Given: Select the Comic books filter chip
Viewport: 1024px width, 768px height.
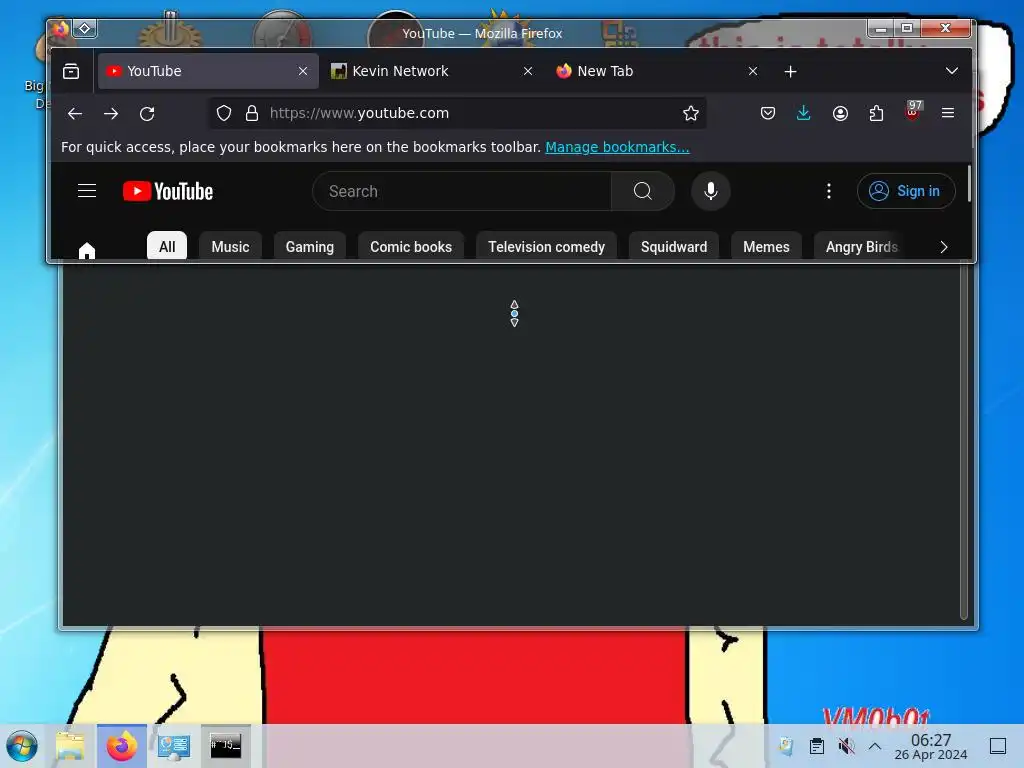Looking at the screenshot, I should (x=411, y=247).
